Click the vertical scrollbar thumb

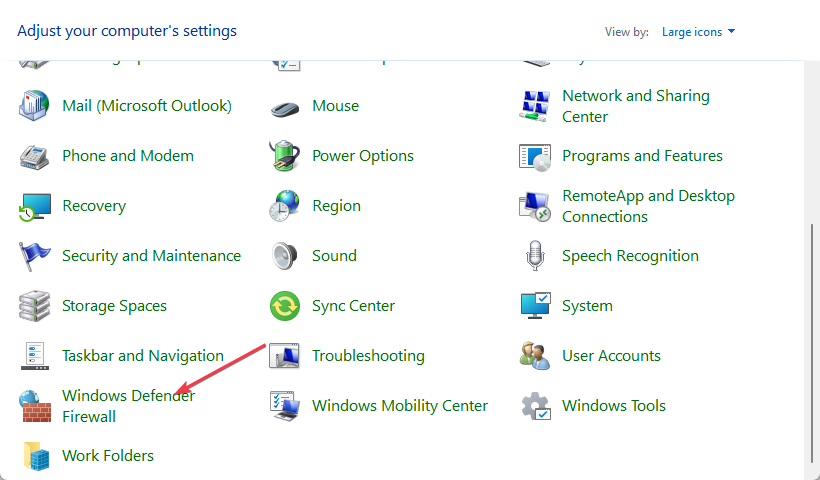tap(812, 342)
